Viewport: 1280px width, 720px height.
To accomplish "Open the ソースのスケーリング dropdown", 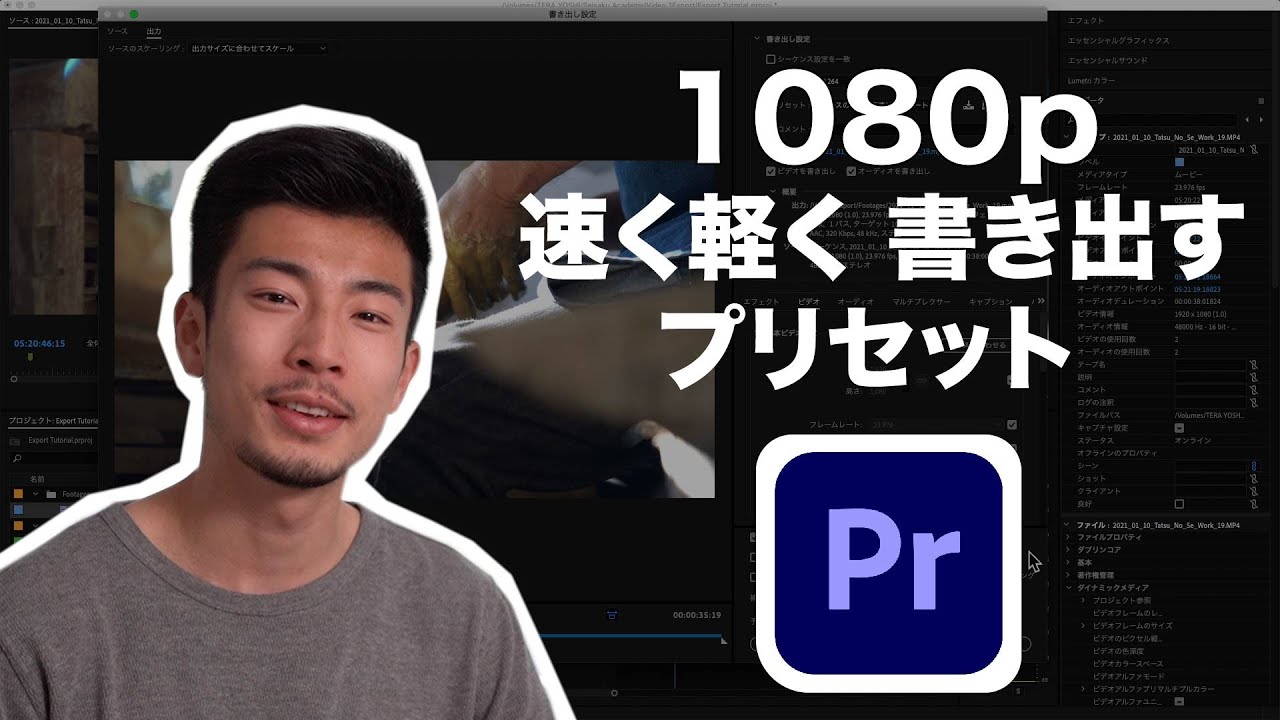I will [x=258, y=48].
